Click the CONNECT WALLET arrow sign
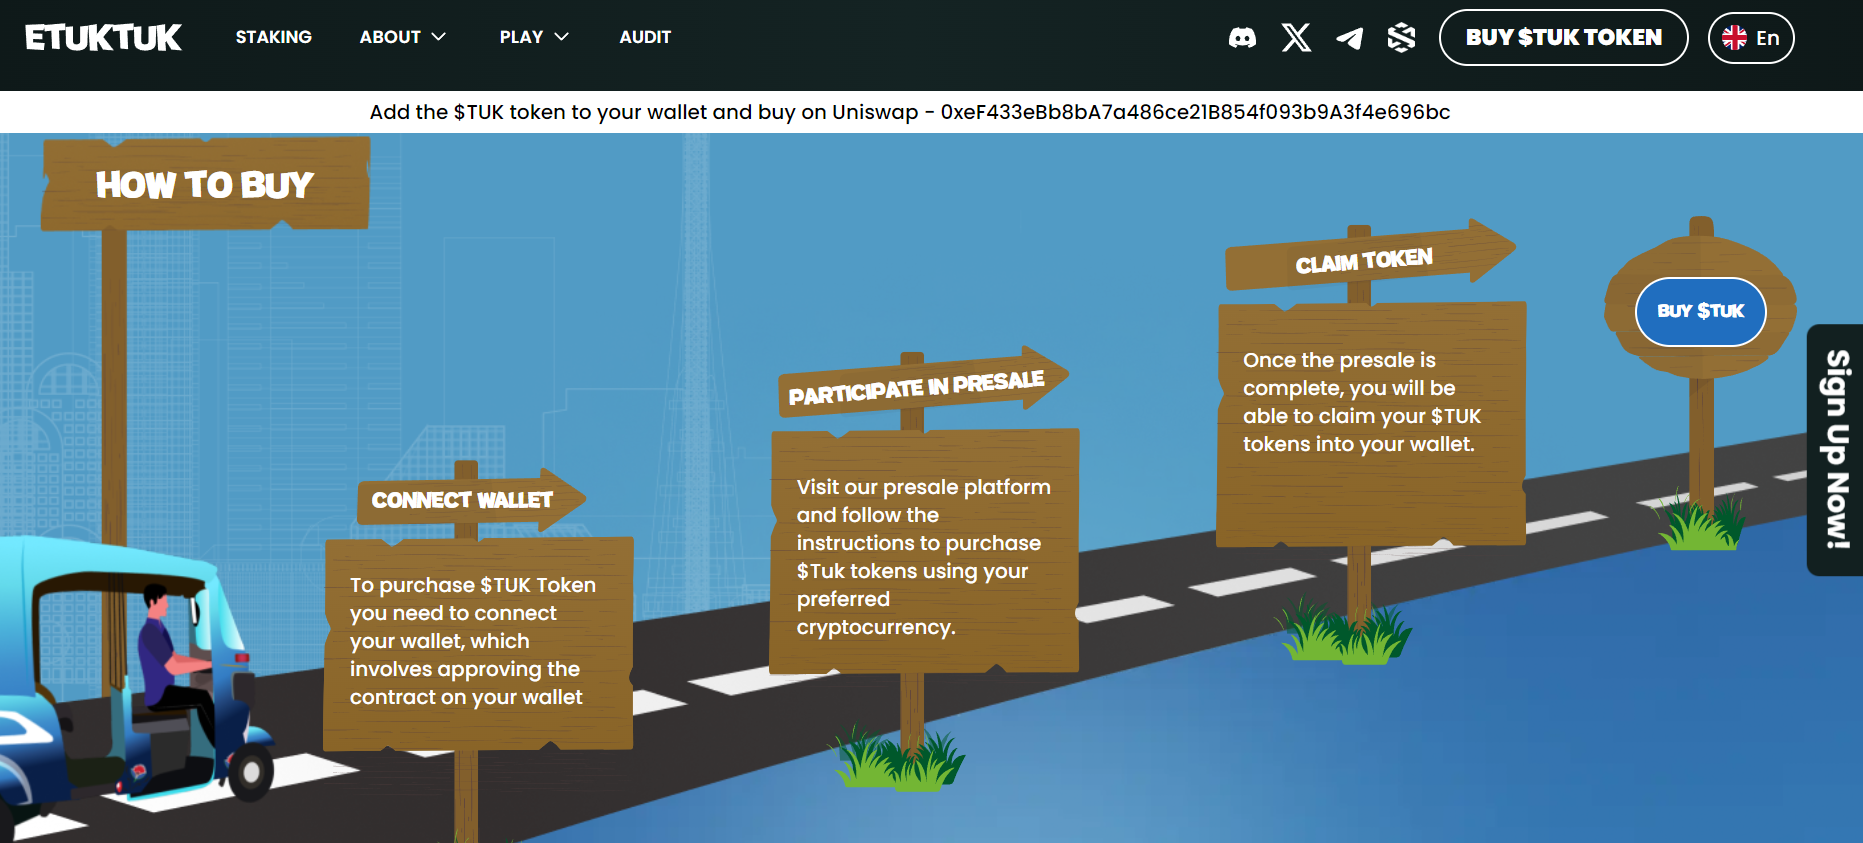1863x843 pixels. click(471, 499)
